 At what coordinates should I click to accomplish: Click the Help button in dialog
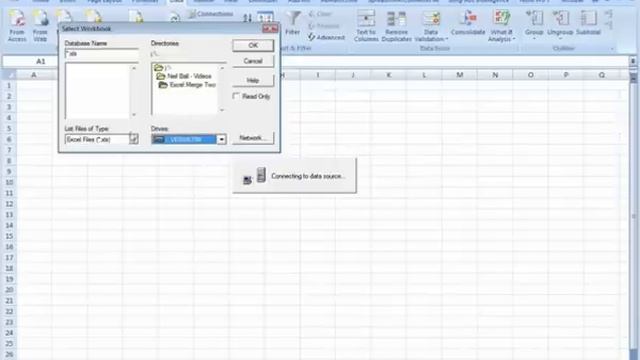pyautogui.click(x=253, y=80)
